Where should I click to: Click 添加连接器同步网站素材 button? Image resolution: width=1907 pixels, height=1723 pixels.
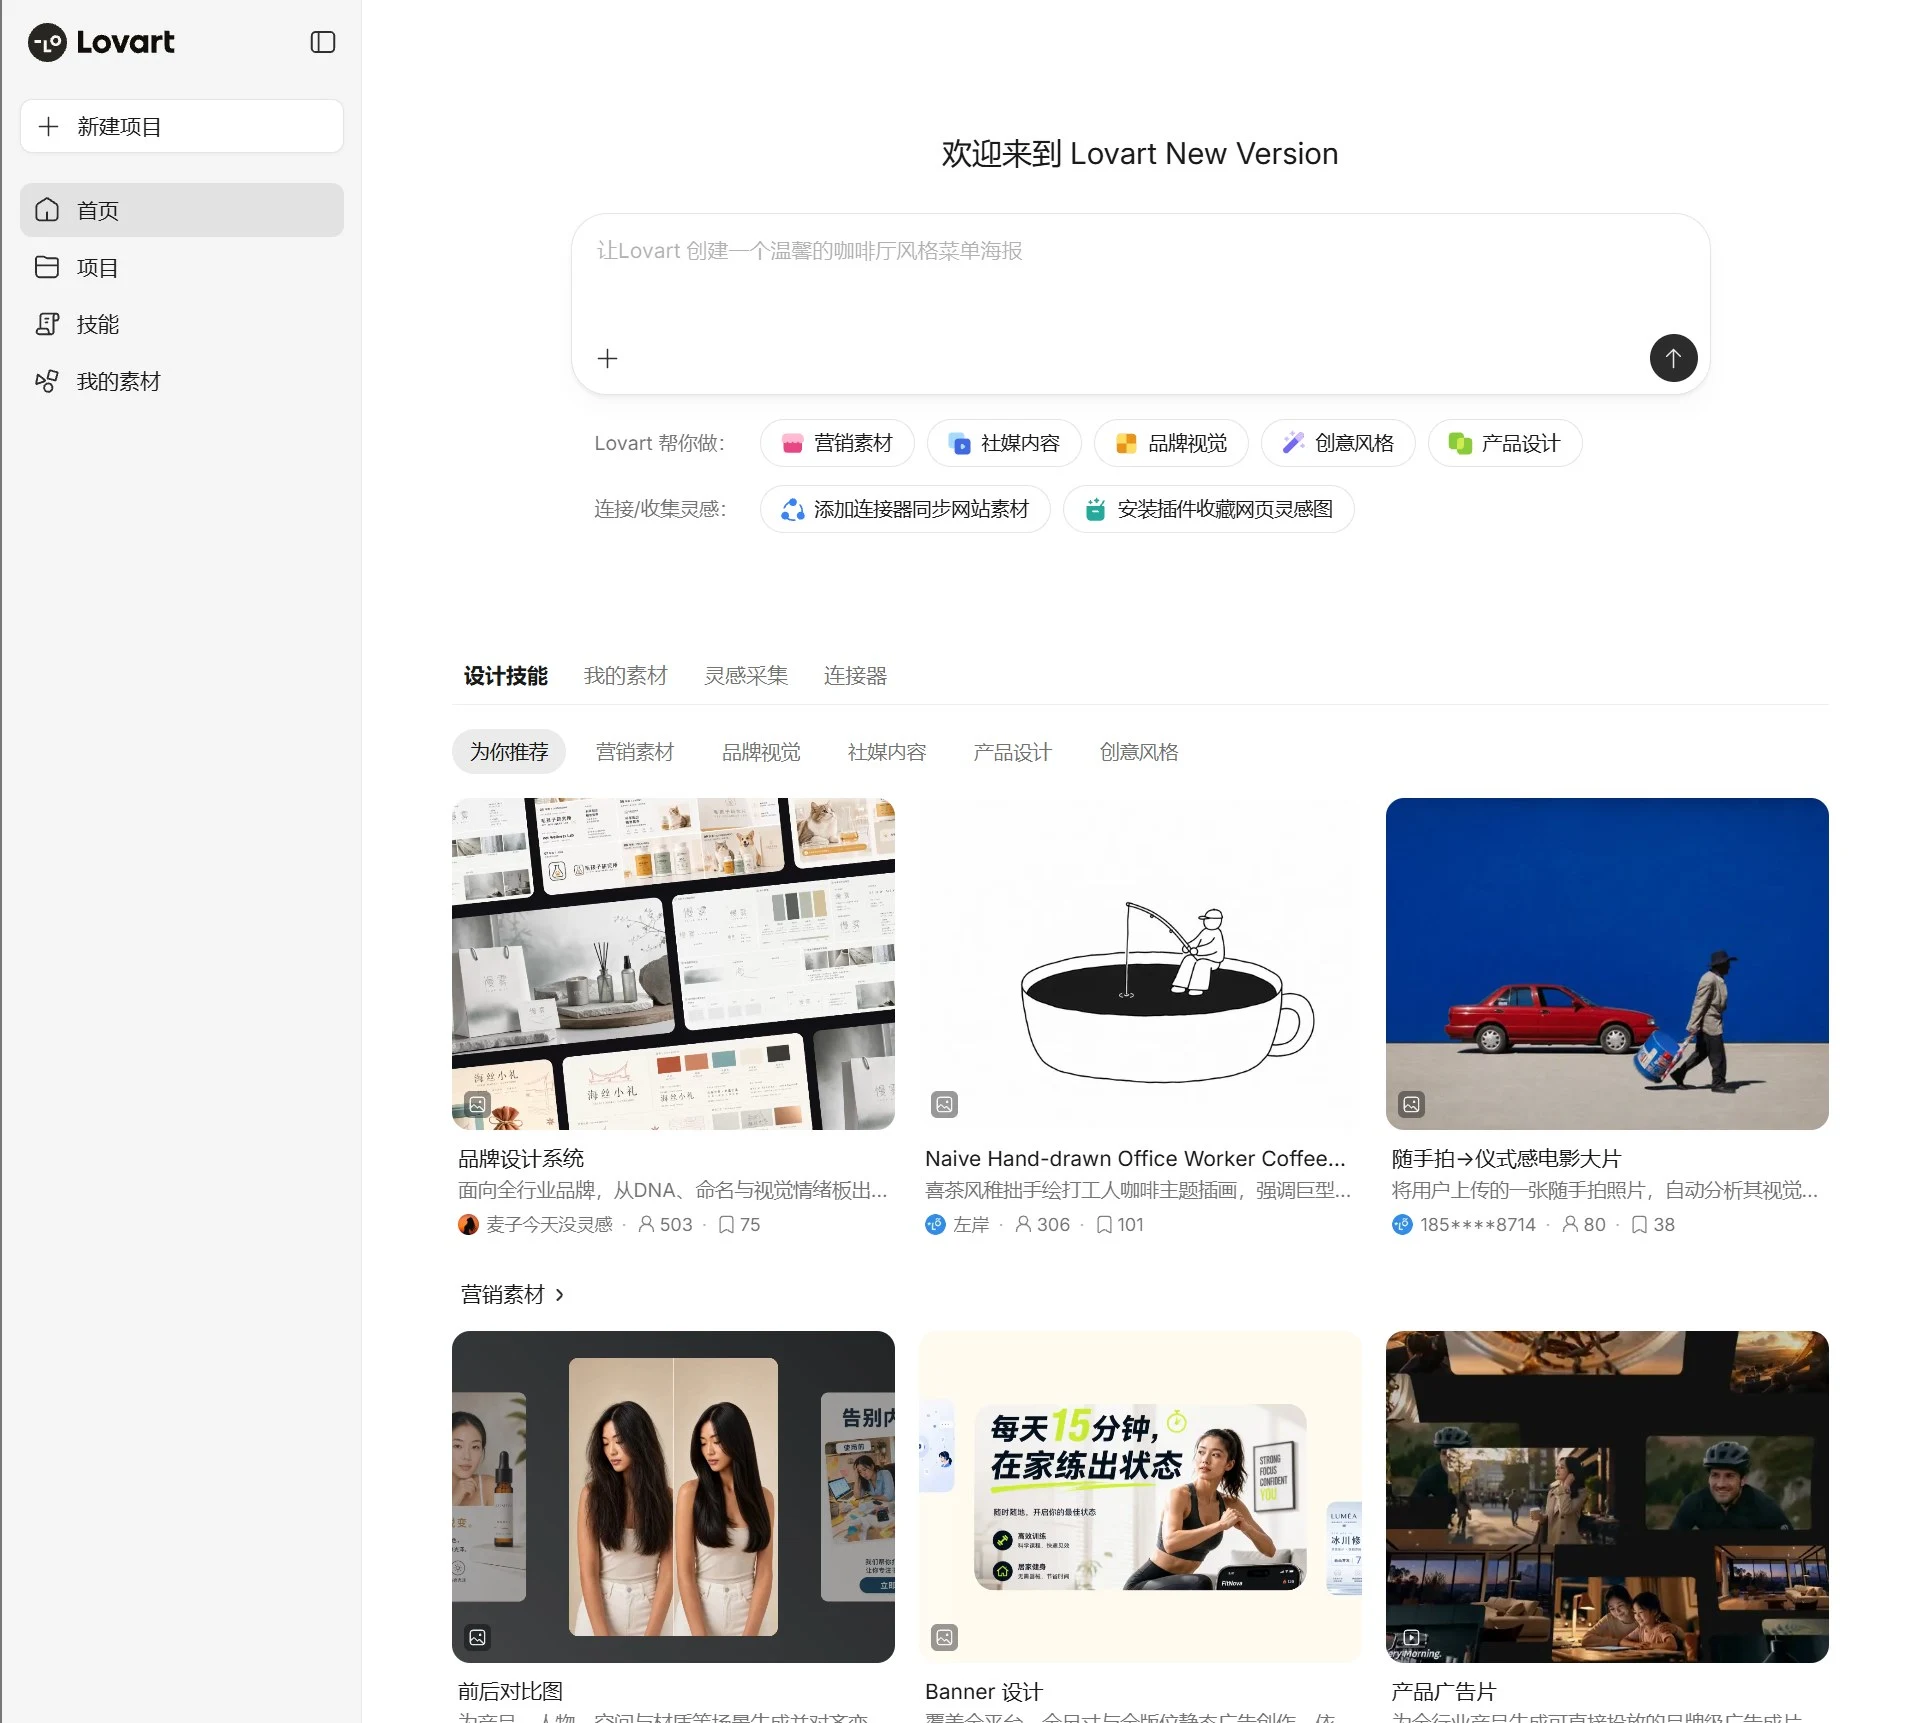[905, 509]
